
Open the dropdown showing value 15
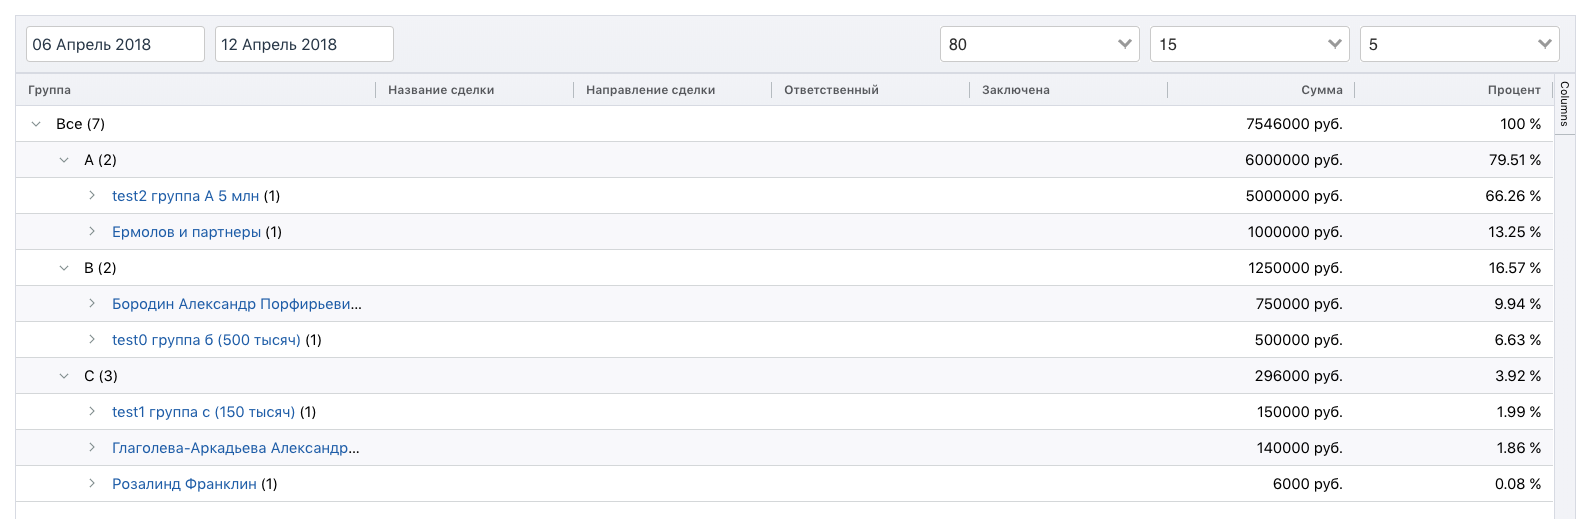1249,44
